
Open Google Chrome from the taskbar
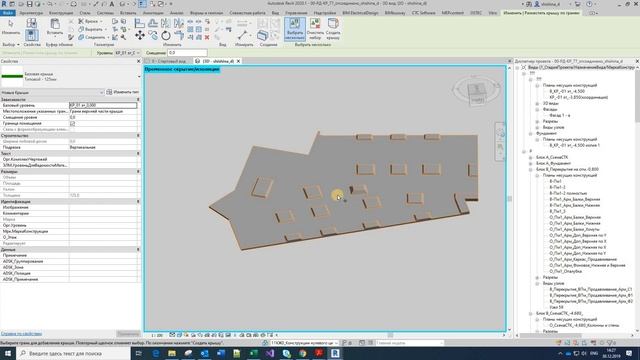click(x=302, y=353)
